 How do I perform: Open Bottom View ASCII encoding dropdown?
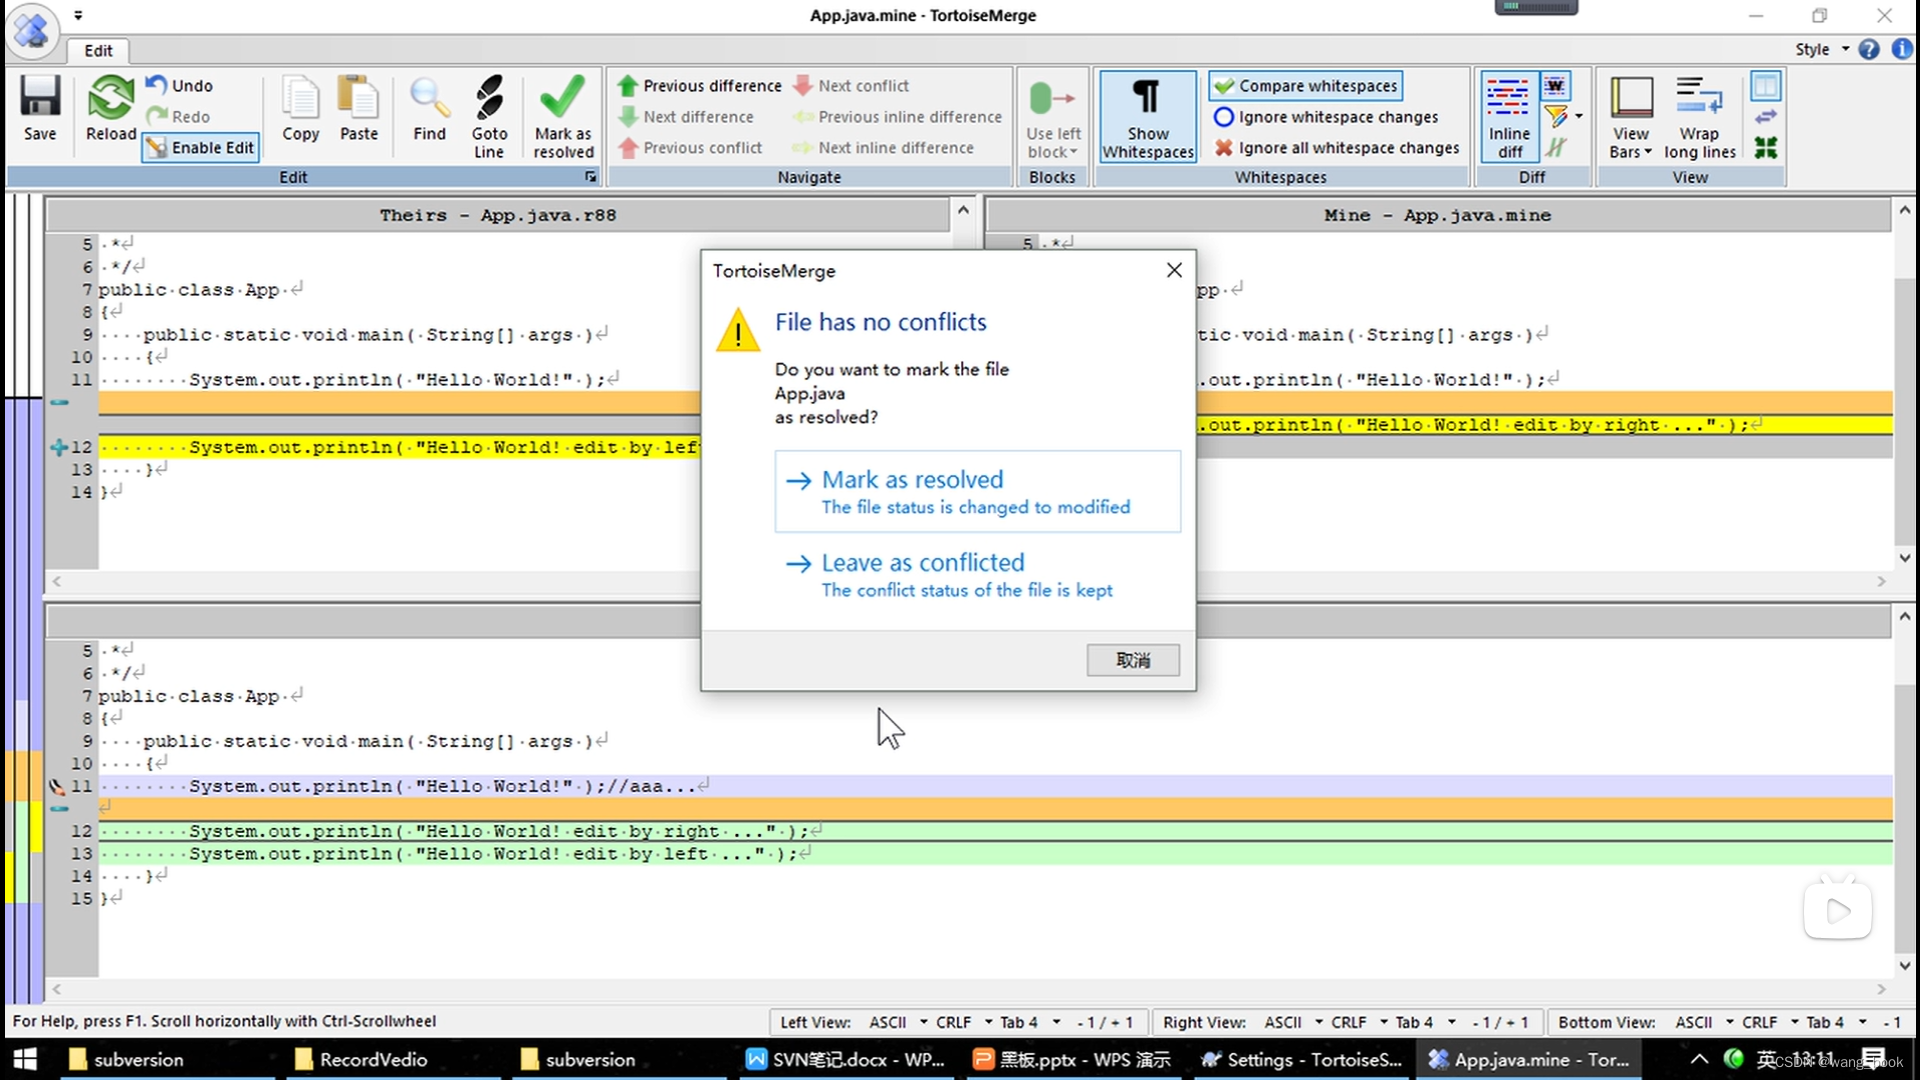click(x=1704, y=1022)
